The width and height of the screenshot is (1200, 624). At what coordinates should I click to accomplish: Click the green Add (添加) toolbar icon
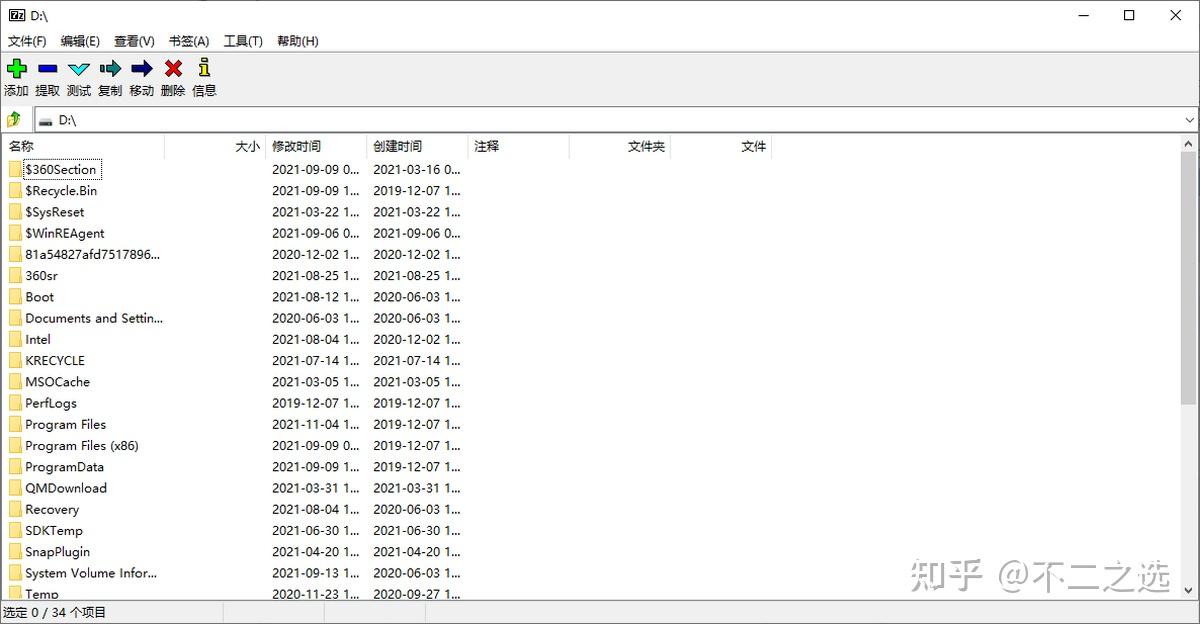pyautogui.click(x=16, y=69)
